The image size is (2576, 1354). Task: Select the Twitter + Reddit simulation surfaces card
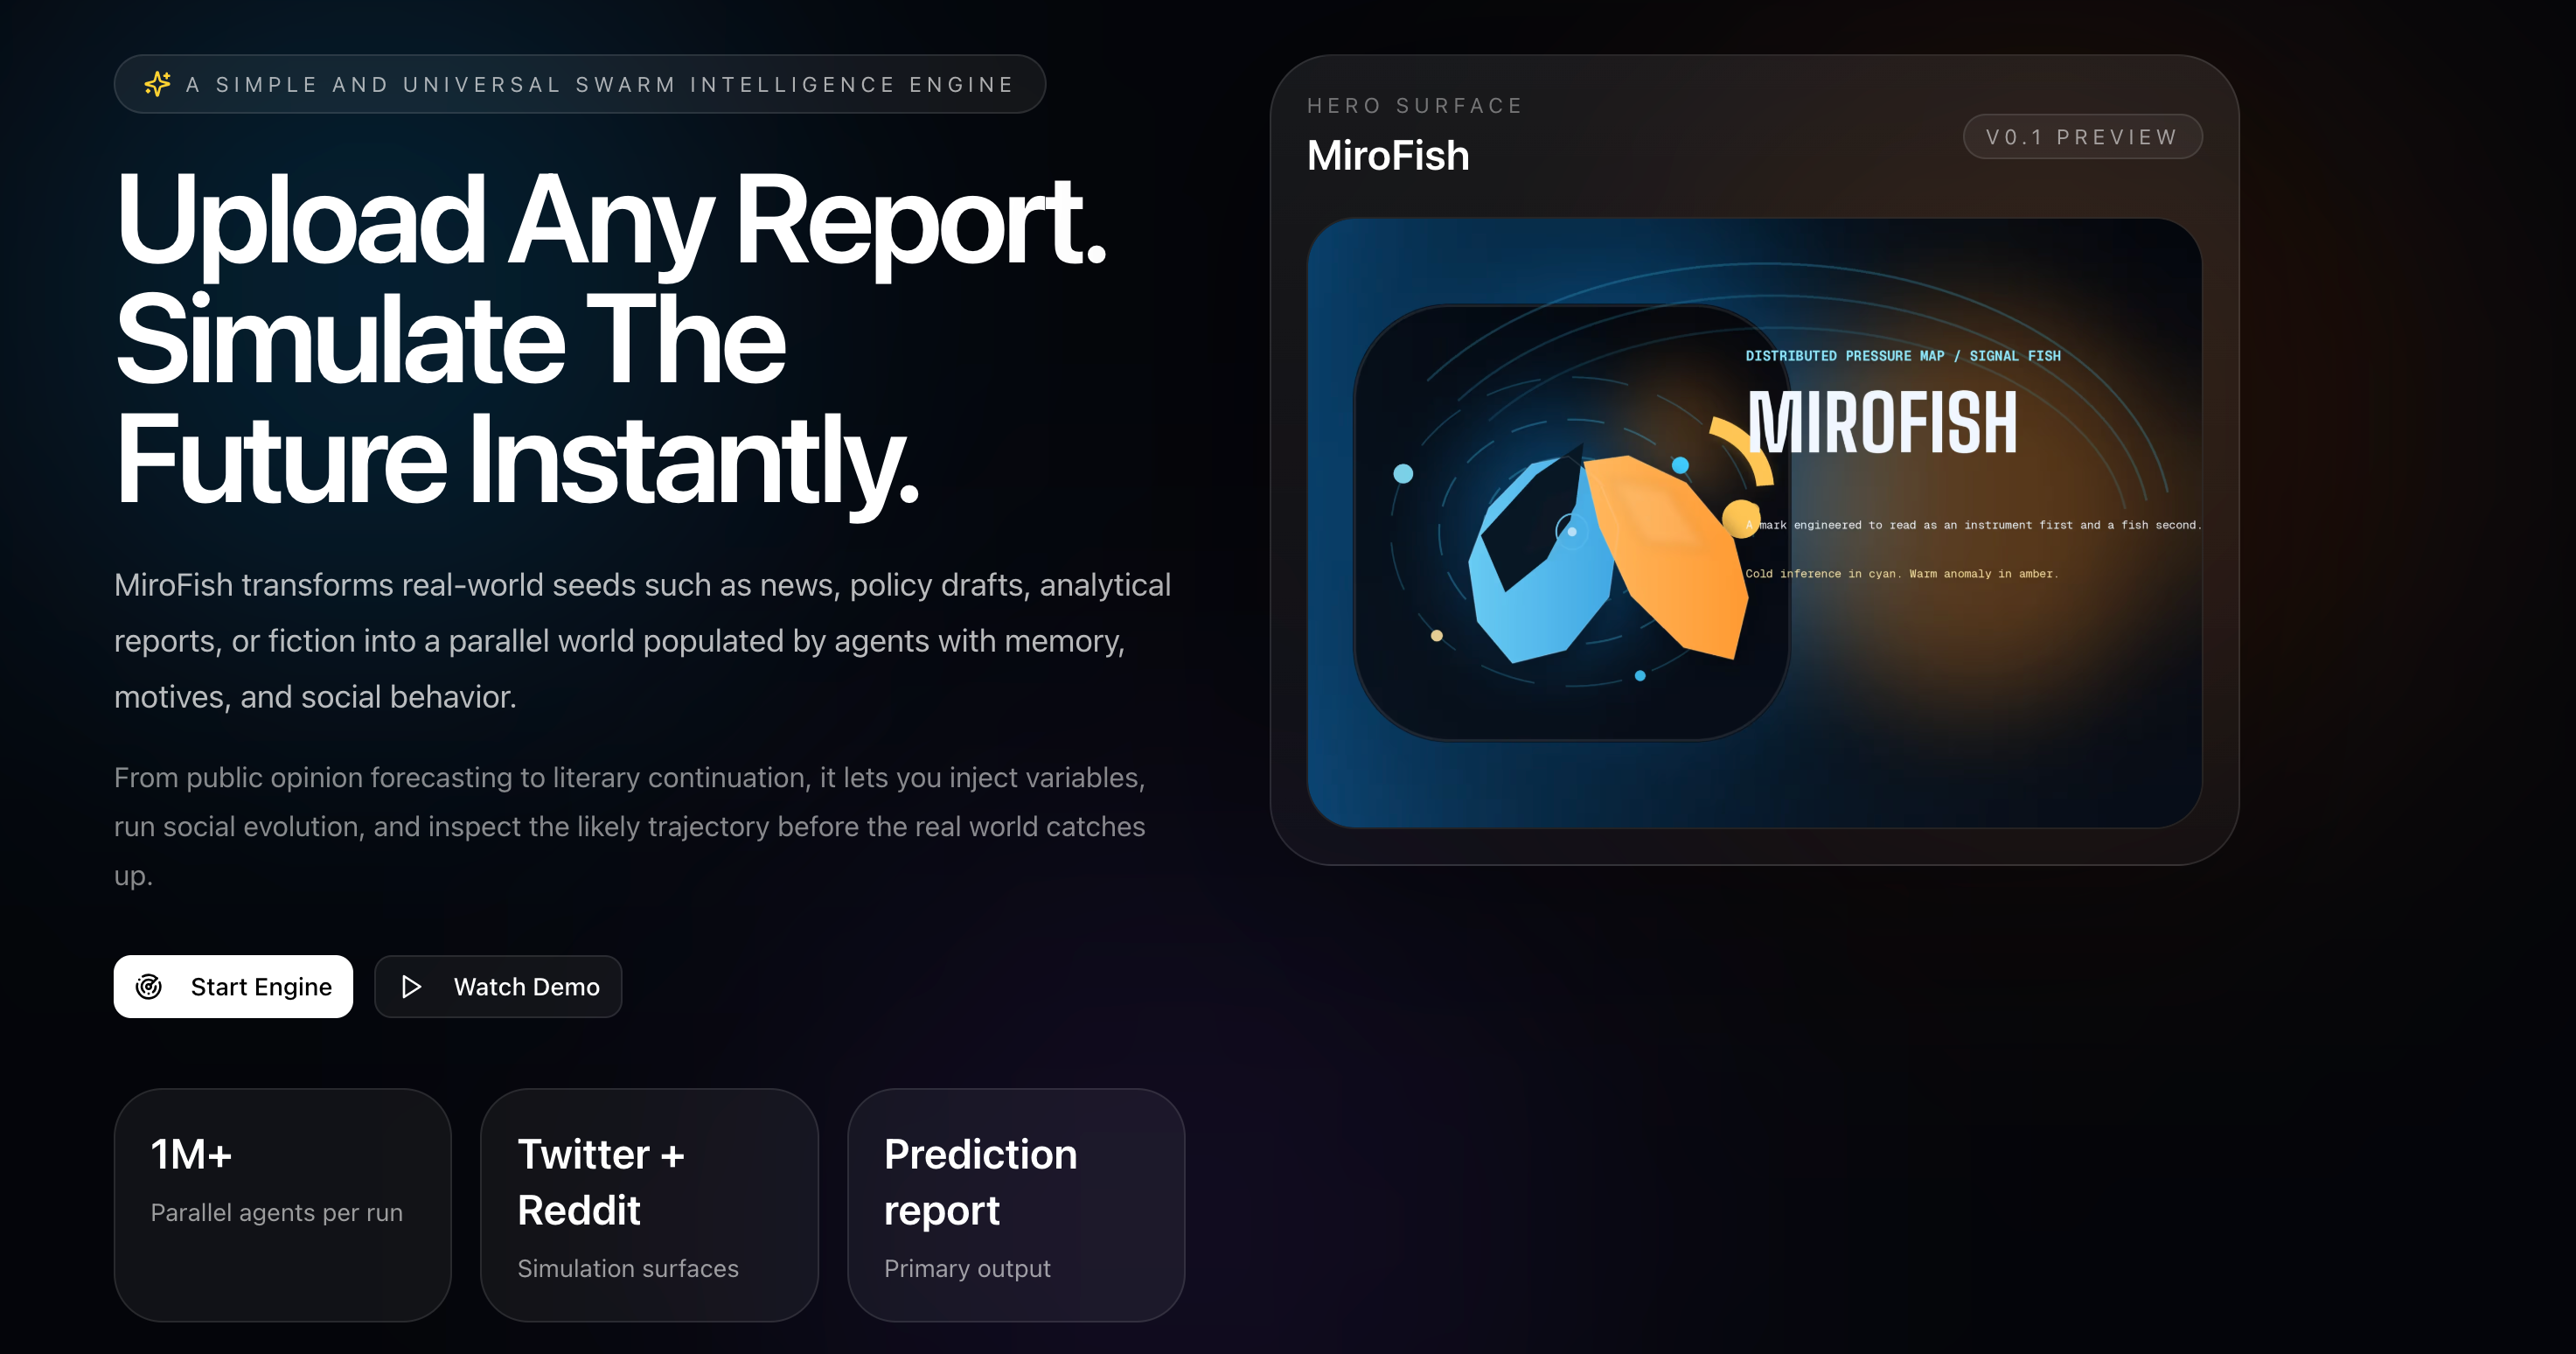(649, 1205)
